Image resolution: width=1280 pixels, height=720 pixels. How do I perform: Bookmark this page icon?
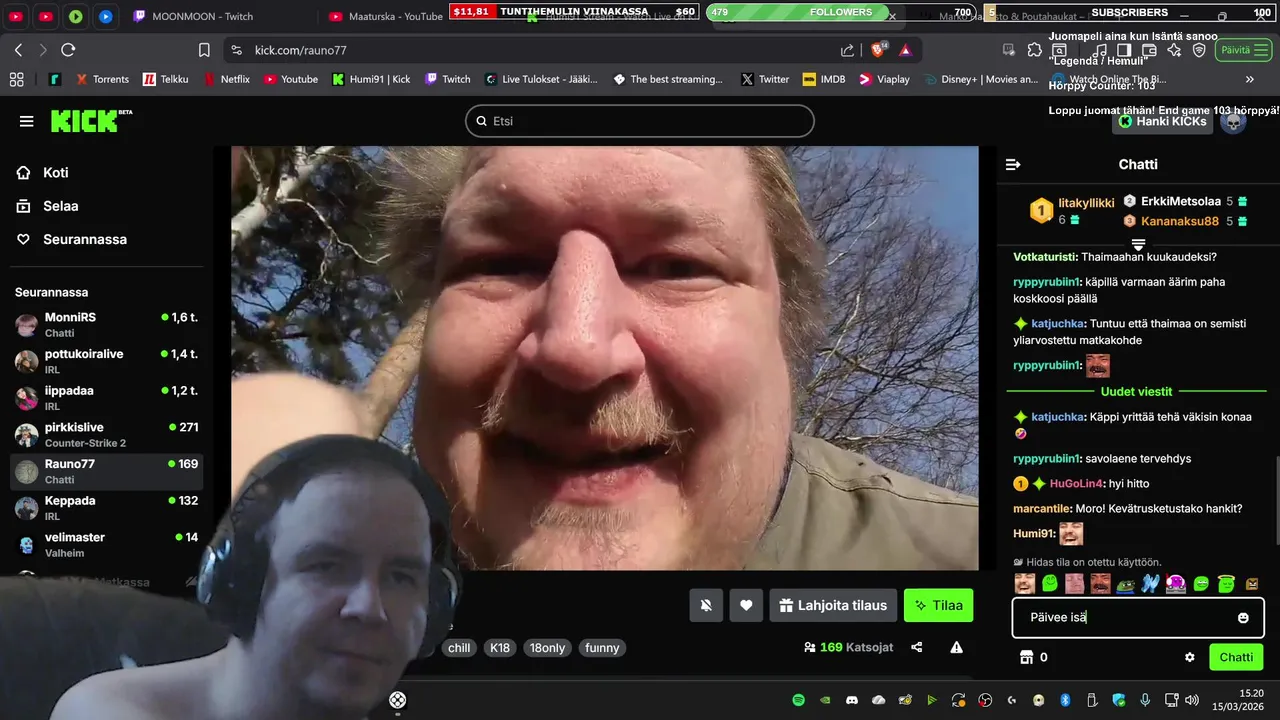click(204, 50)
